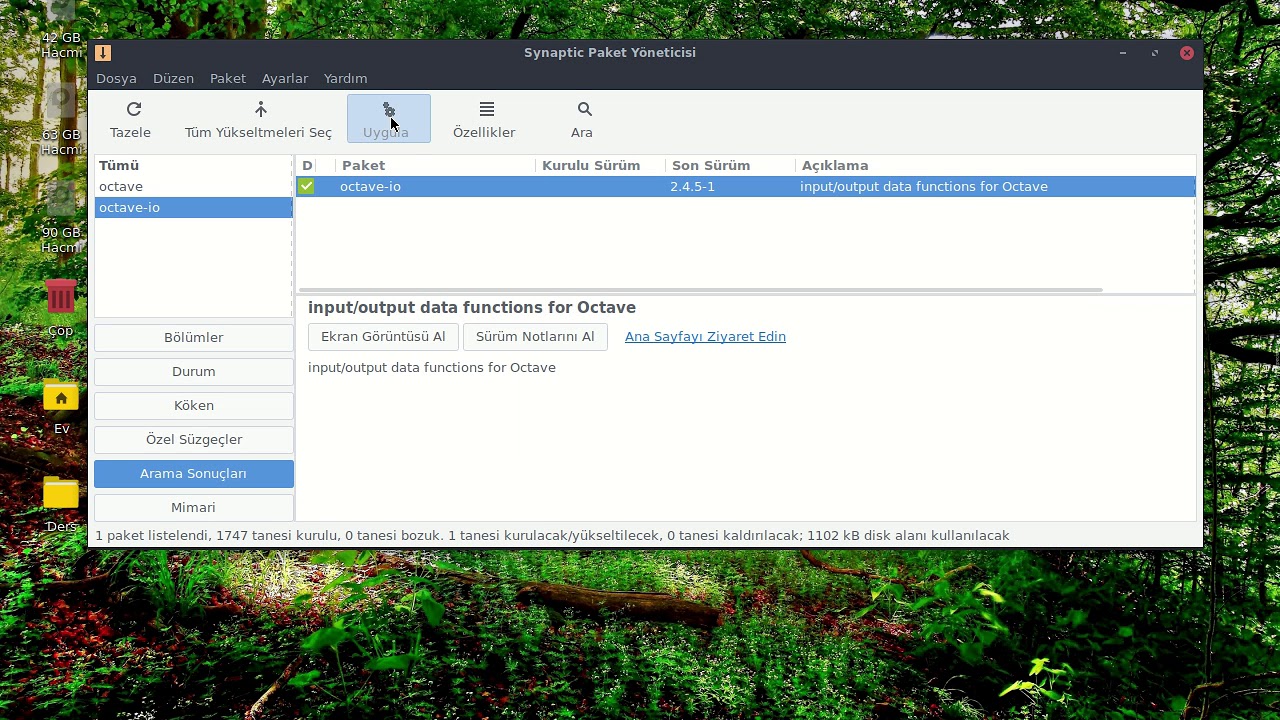Switch to Durum filter view
Image resolution: width=1280 pixels, height=720 pixels.
194,372
